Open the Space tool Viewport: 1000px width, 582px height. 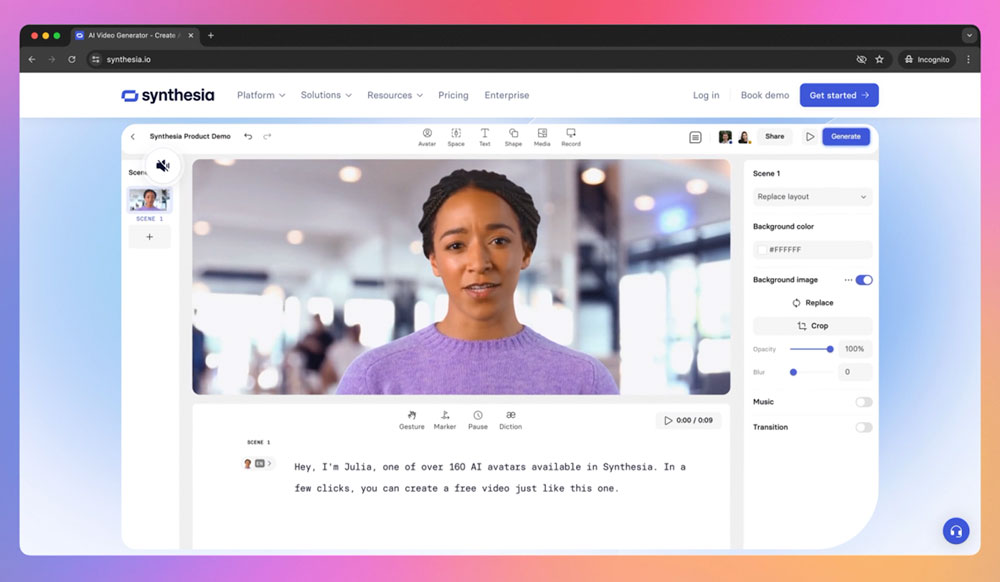(456, 137)
